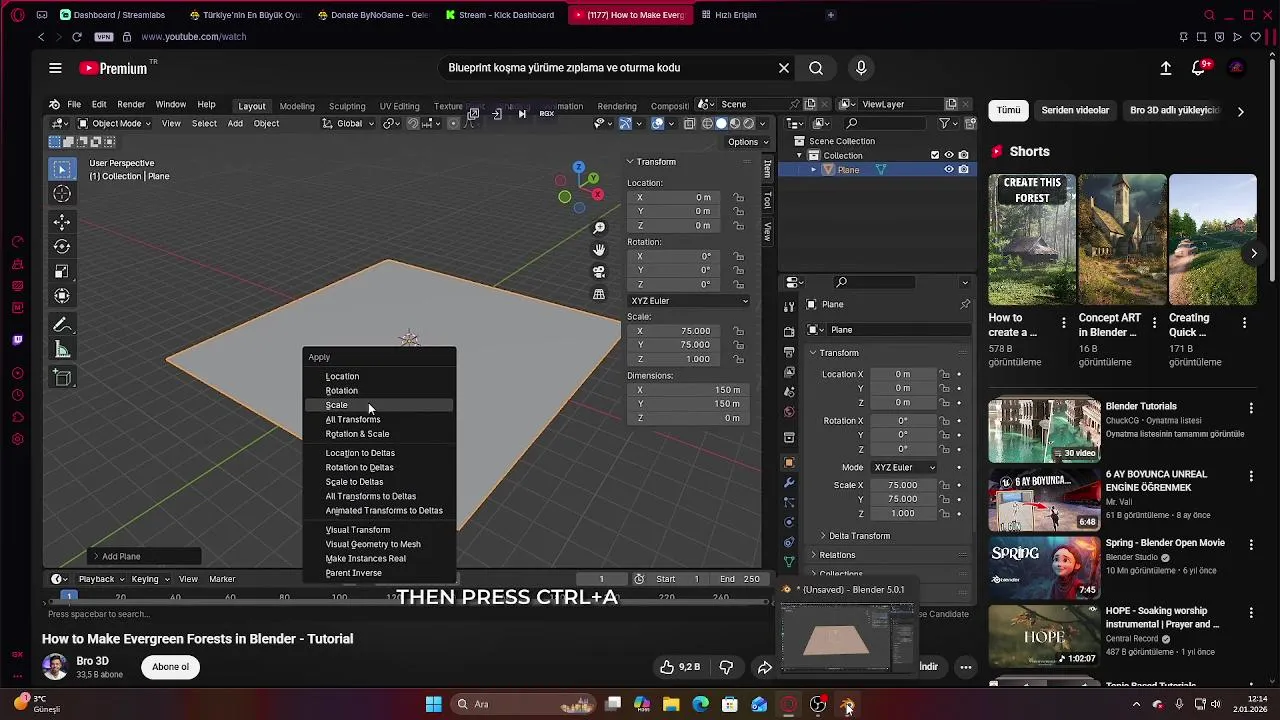Select the Transform tool in Blender toolbar

click(62, 296)
